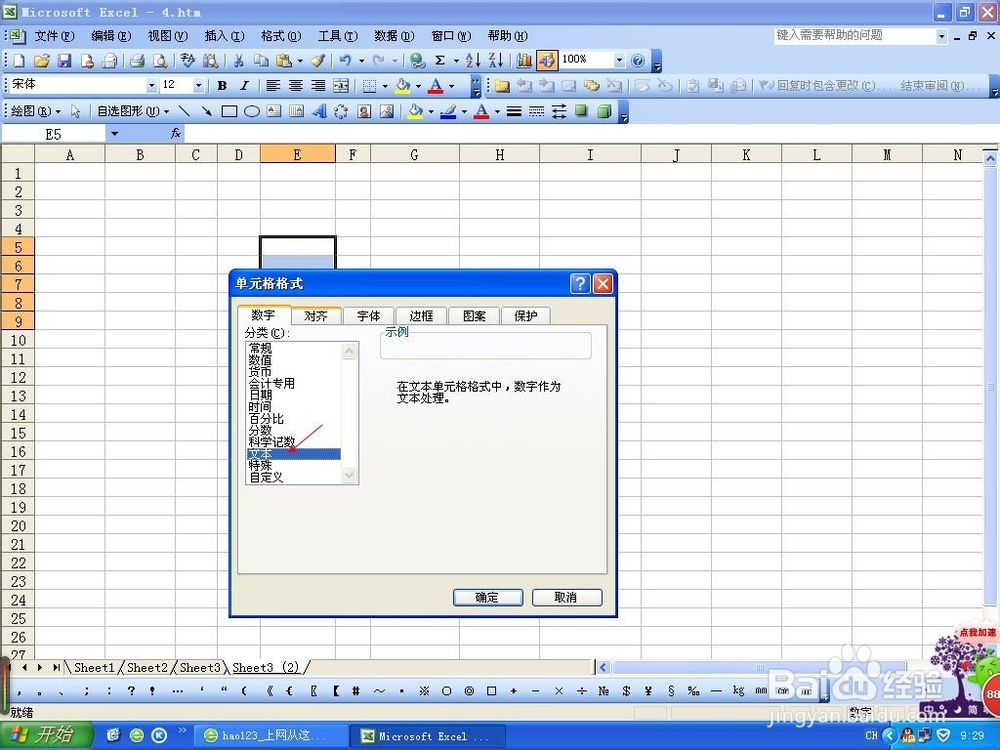Screen dimensions: 1000x750
Task: Click the 确定 OK button
Action: pyautogui.click(x=488, y=598)
